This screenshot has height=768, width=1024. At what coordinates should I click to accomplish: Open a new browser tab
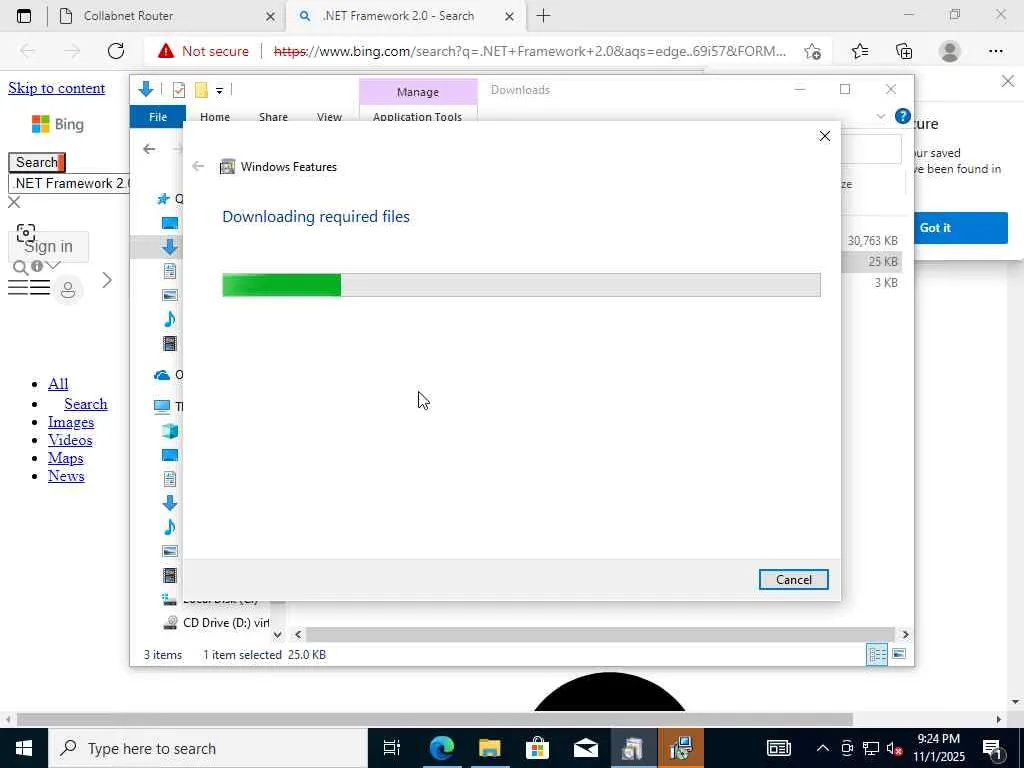543,16
